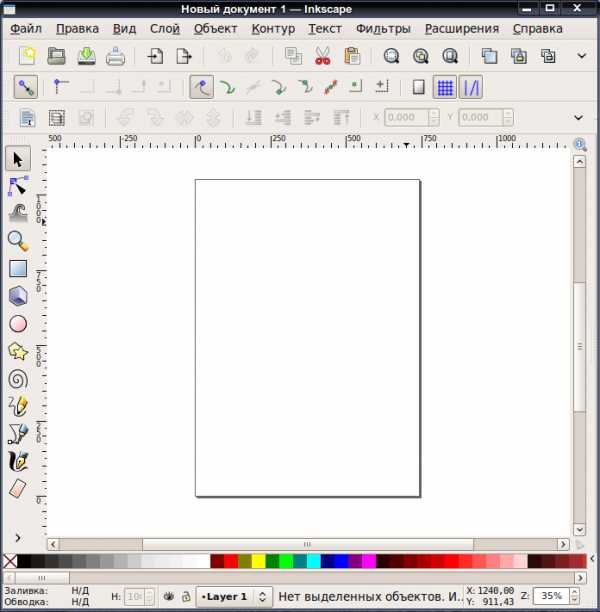Expand more tools in the toolbox
The height and width of the screenshot is (612, 600).
tap(18, 538)
